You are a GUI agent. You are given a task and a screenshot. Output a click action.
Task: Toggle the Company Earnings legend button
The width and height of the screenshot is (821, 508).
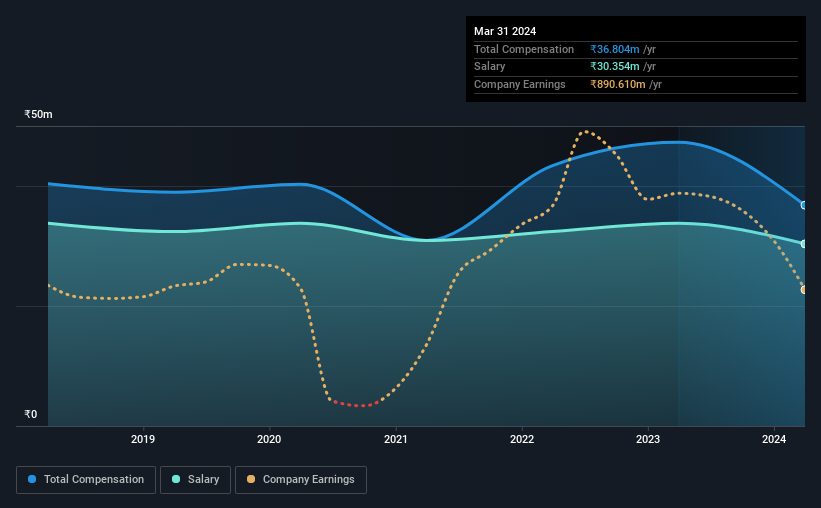[301, 480]
